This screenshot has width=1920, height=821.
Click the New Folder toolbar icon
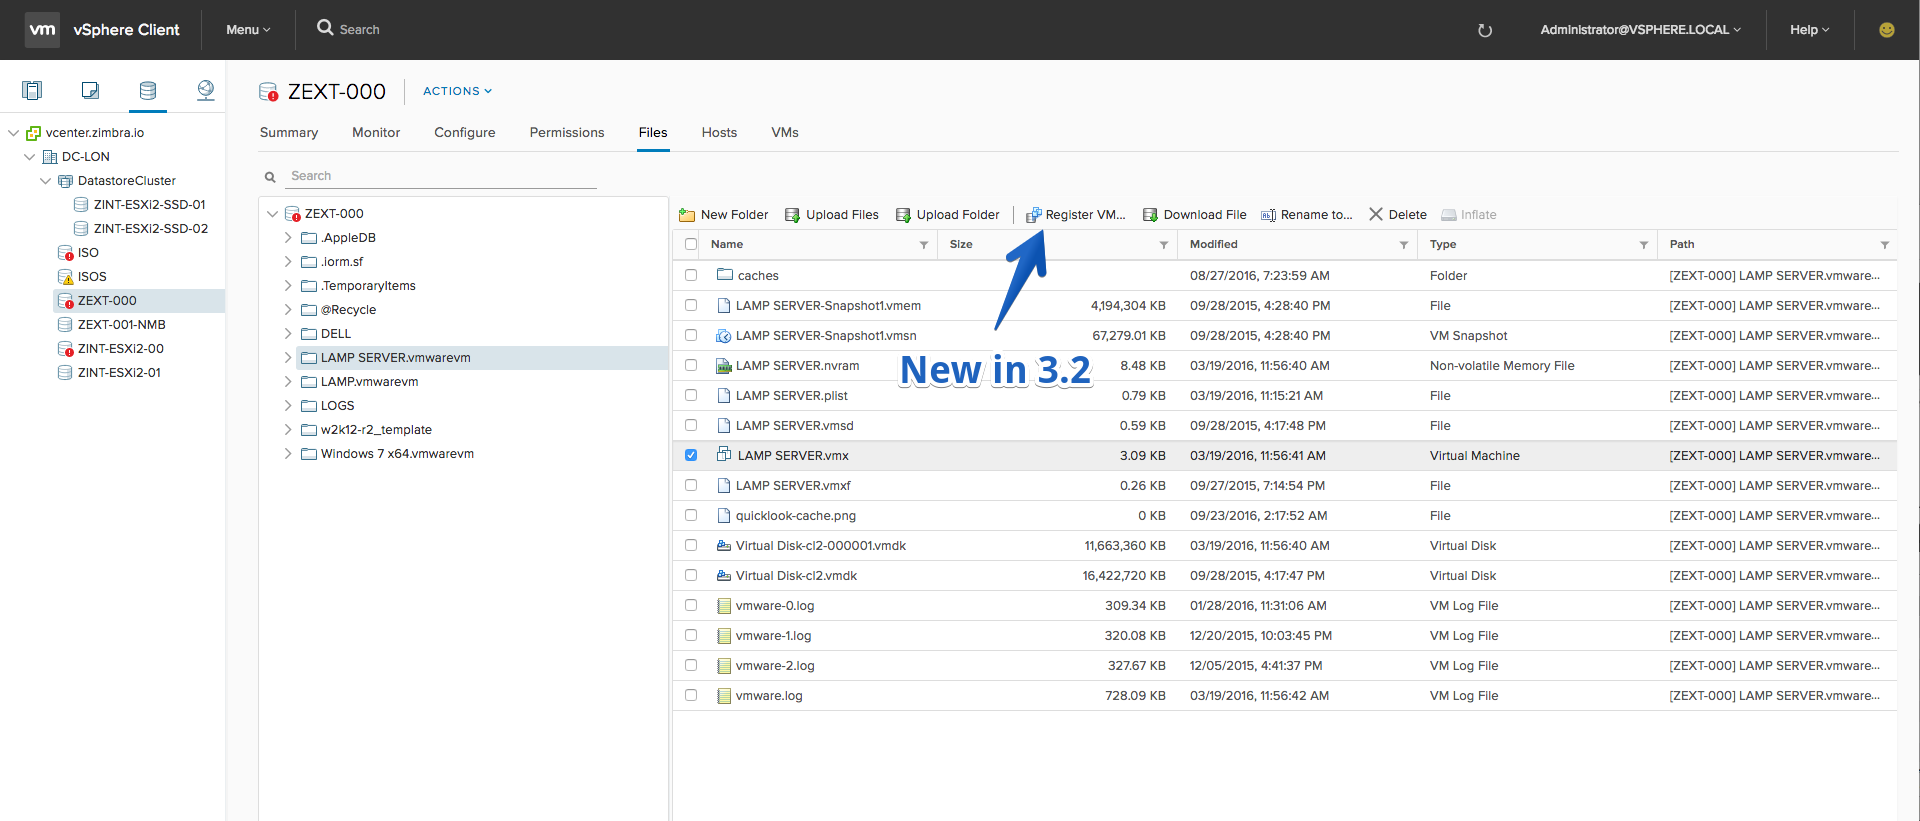[x=687, y=215]
